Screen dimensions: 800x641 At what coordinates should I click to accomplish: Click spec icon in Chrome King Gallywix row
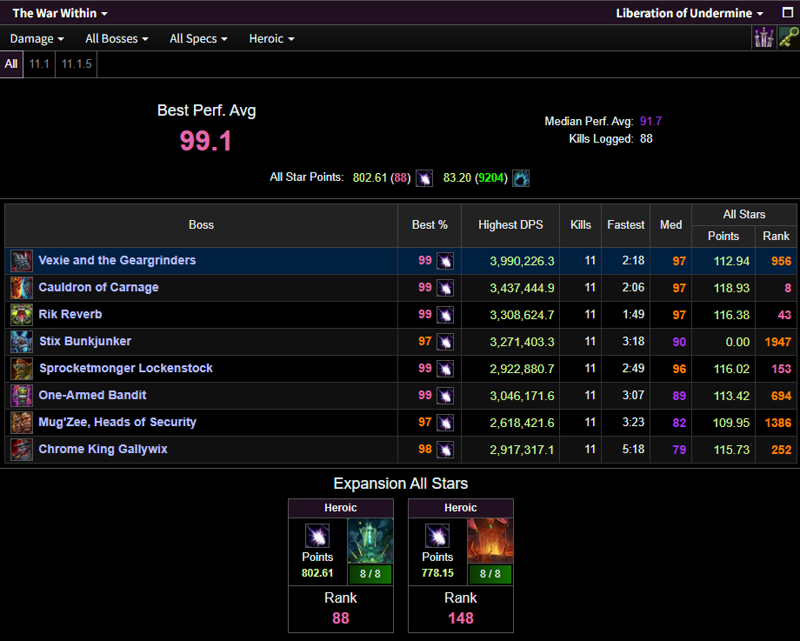coord(445,450)
